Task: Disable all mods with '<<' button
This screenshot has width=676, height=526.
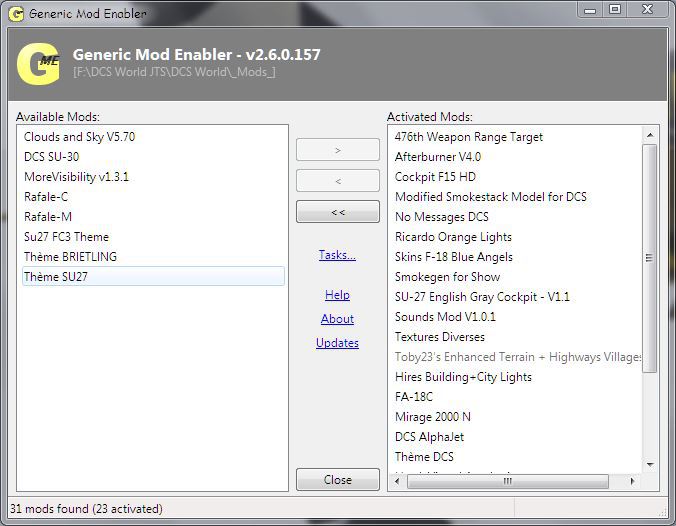Action: coord(338,212)
